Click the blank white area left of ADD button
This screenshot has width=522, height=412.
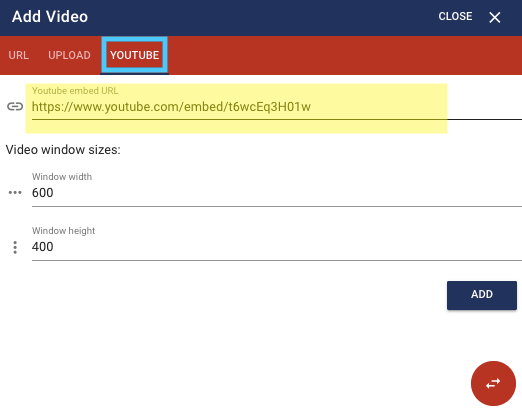233,295
